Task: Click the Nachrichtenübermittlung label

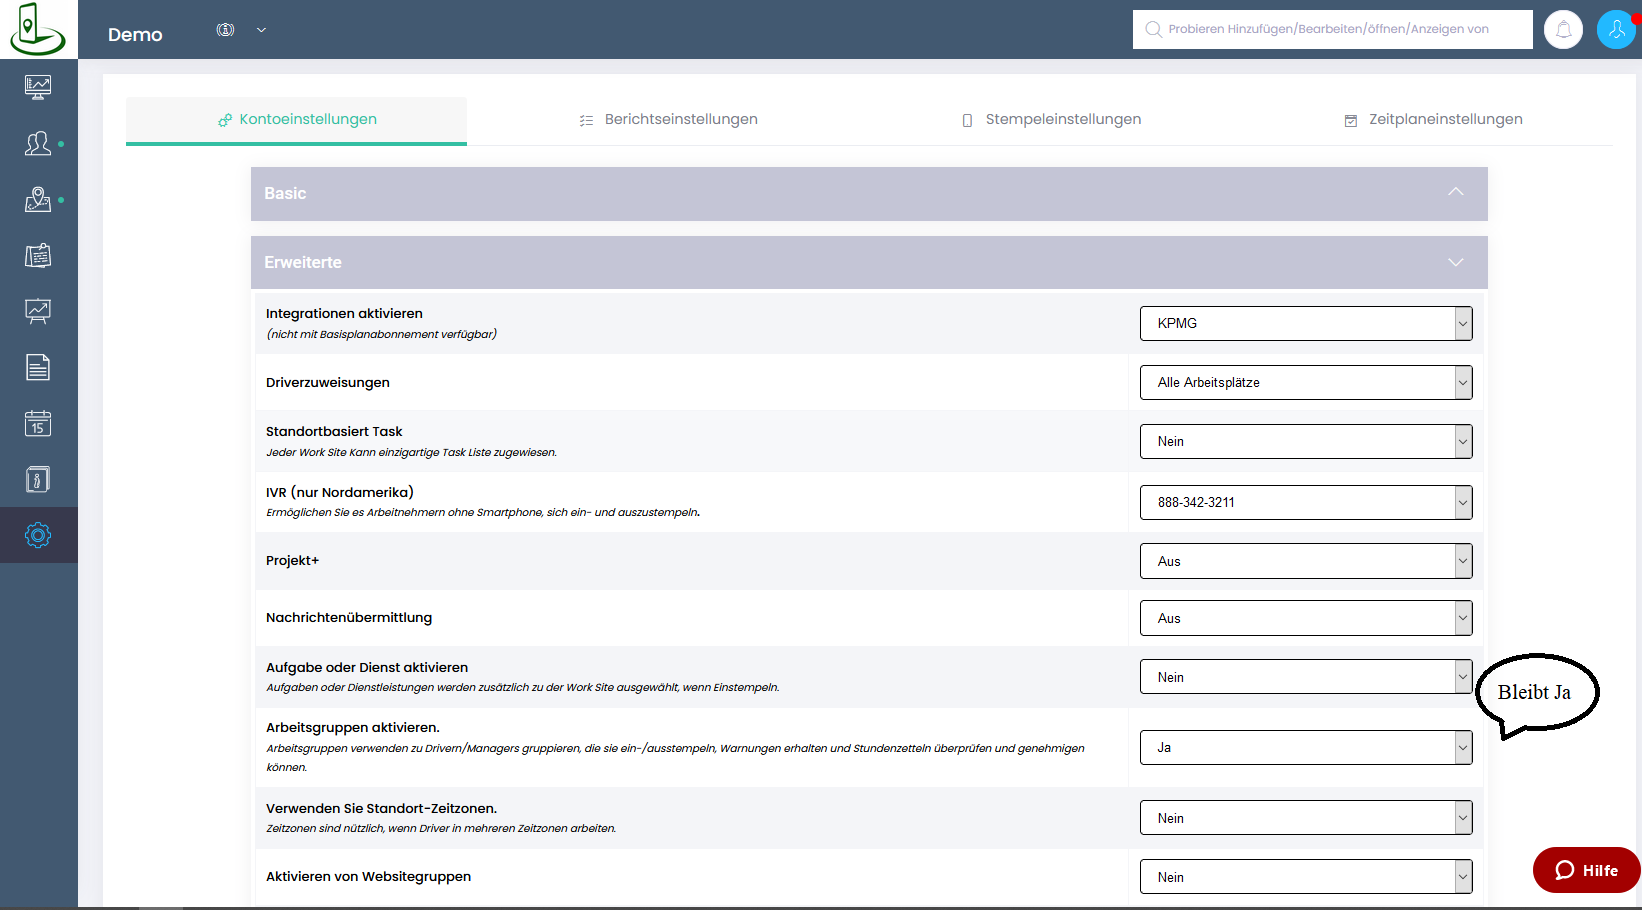Action: click(x=349, y=618)
